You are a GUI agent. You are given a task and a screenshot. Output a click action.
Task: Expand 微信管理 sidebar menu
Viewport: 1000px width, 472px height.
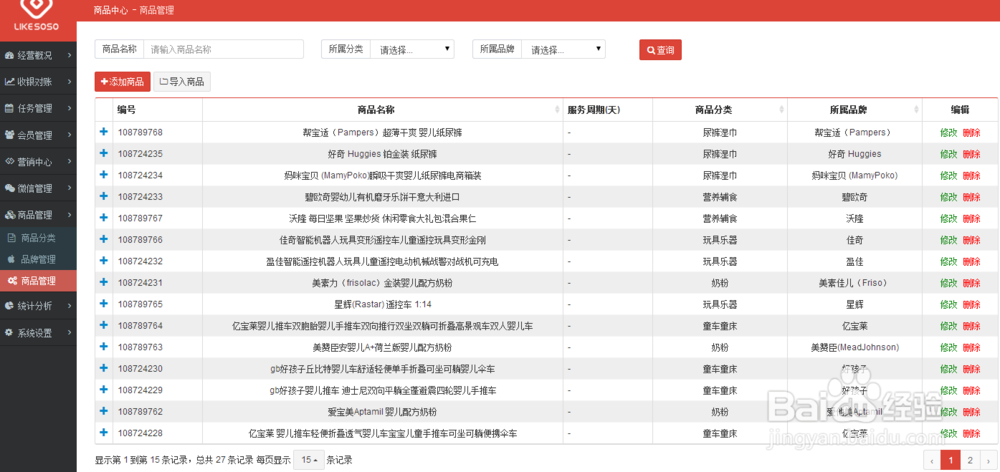click(38, 188)
